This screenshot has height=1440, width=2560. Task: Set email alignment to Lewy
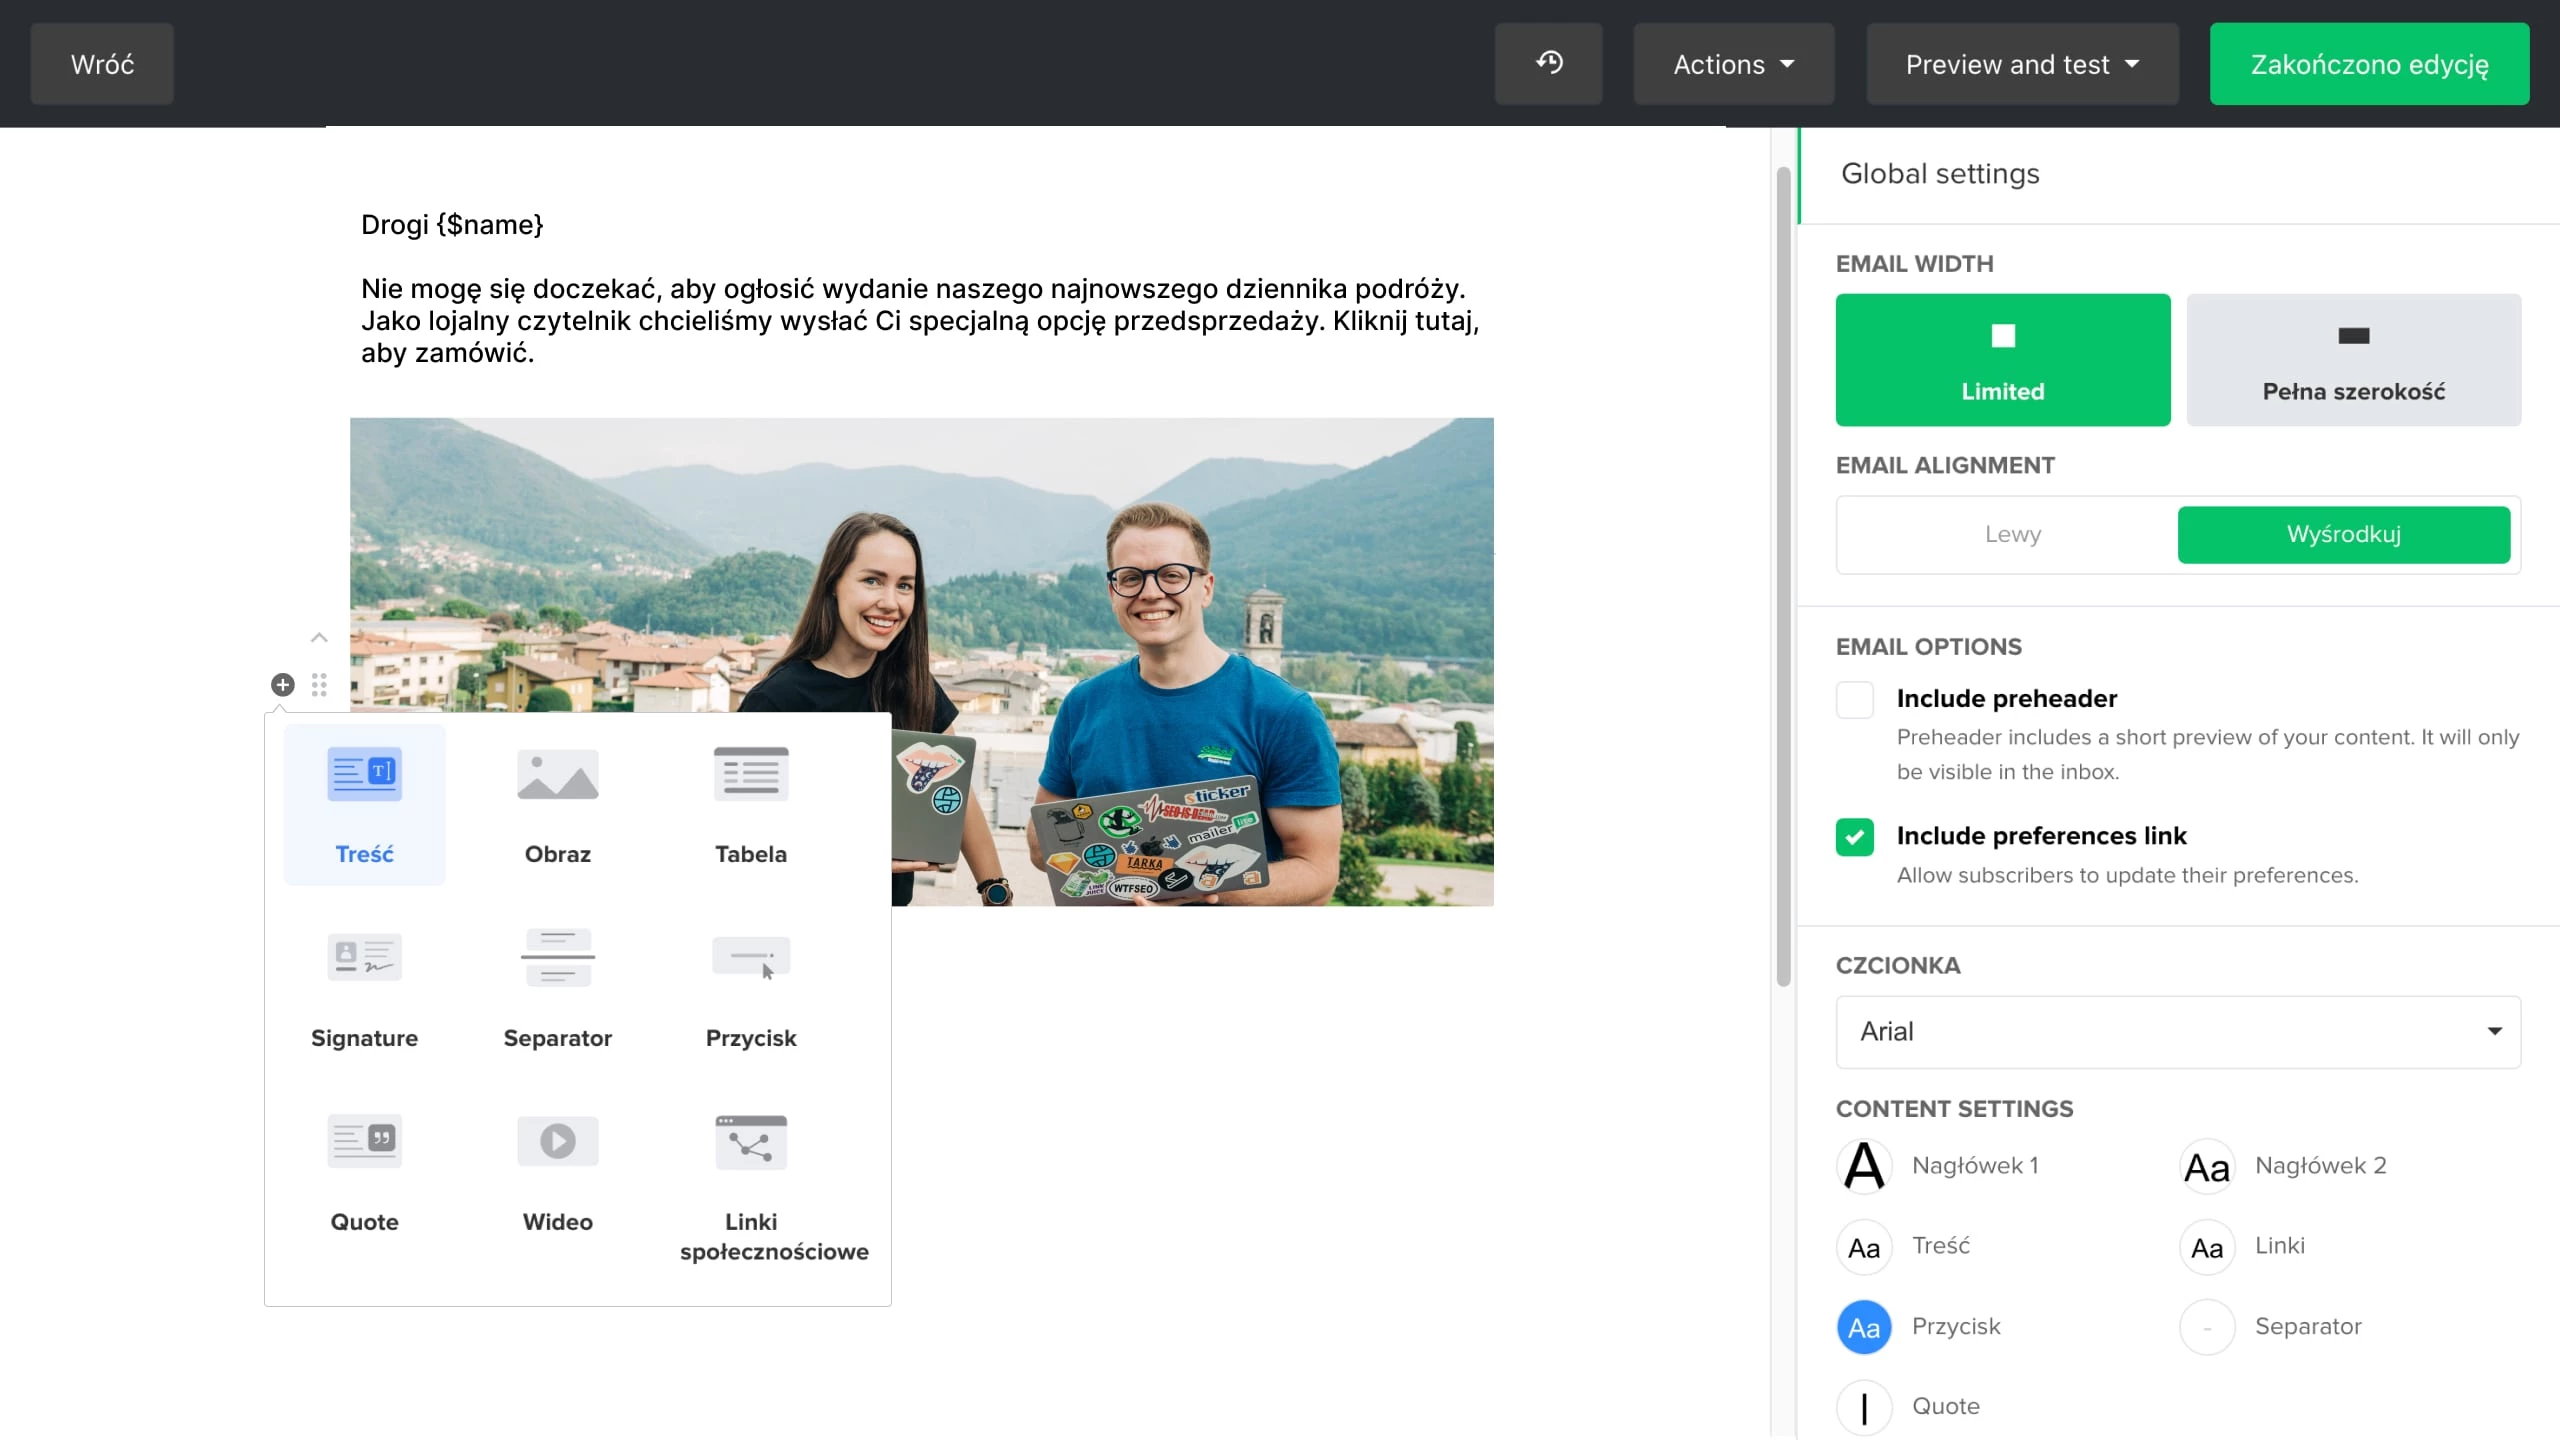[2011, 534]
